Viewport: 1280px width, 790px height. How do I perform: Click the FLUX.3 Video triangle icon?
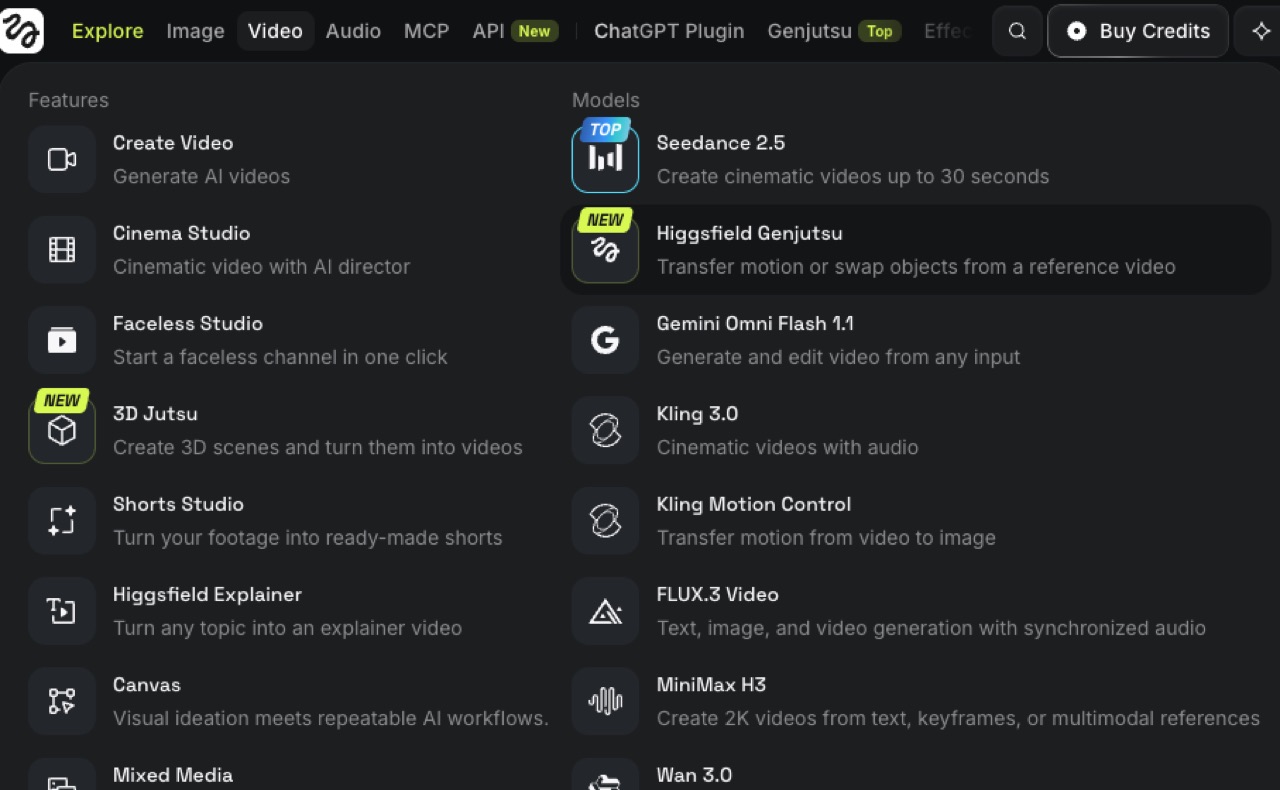click(x=605, y=611)
